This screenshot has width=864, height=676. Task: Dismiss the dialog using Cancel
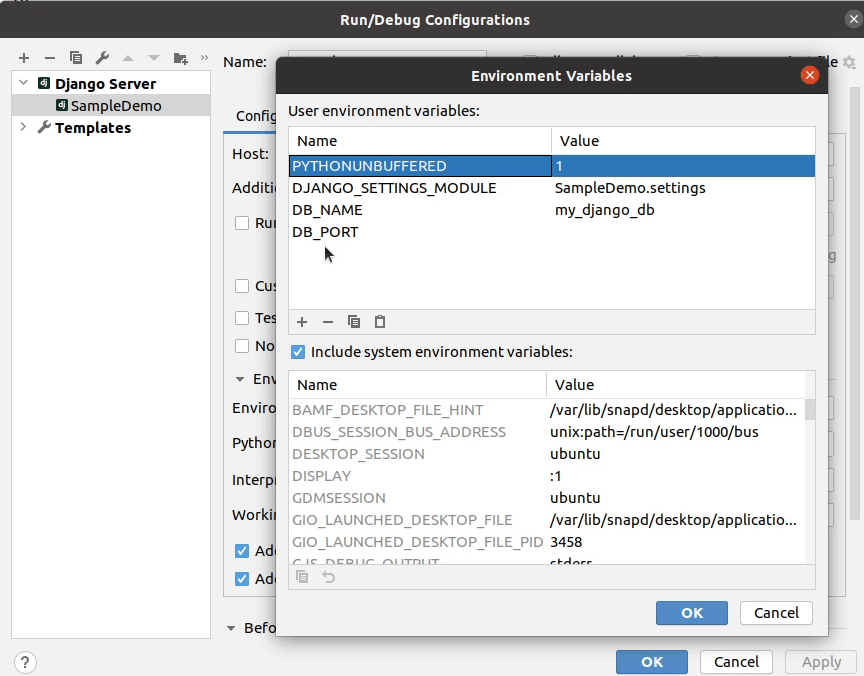click(x=776, y=613)
